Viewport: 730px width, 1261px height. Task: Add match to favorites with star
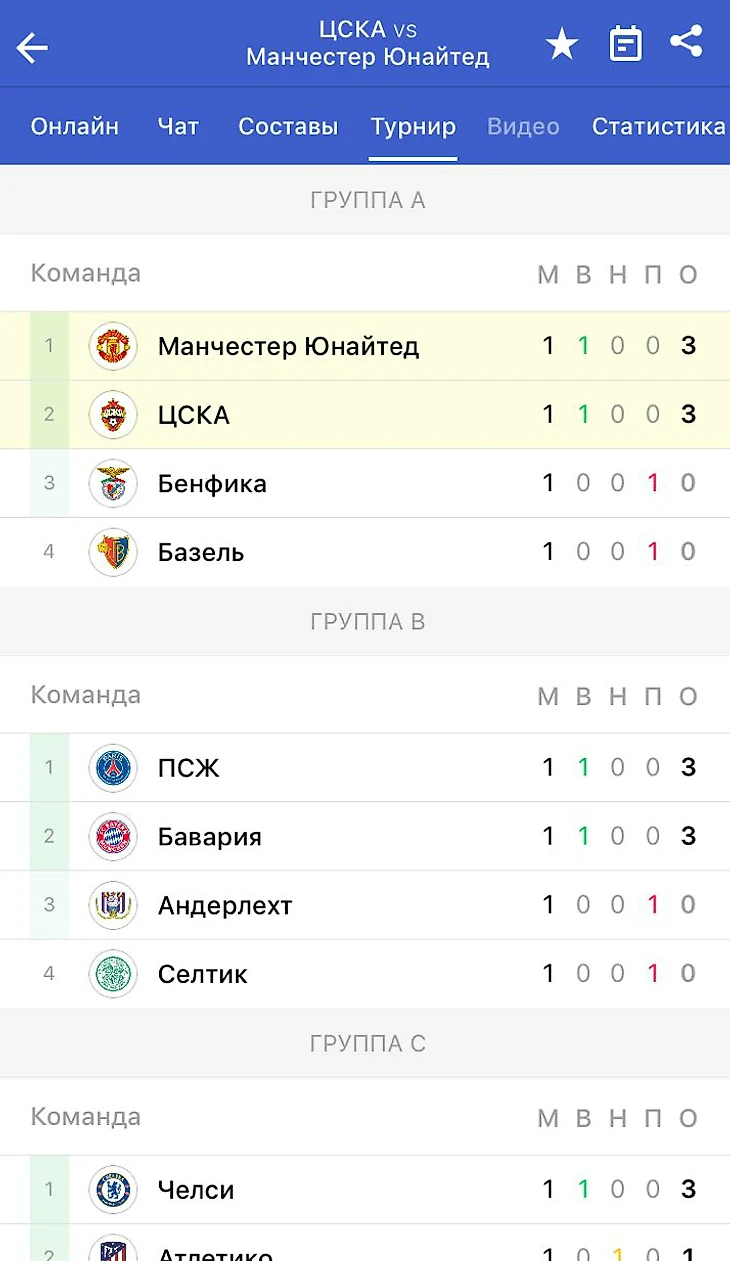tap(562, 44)
